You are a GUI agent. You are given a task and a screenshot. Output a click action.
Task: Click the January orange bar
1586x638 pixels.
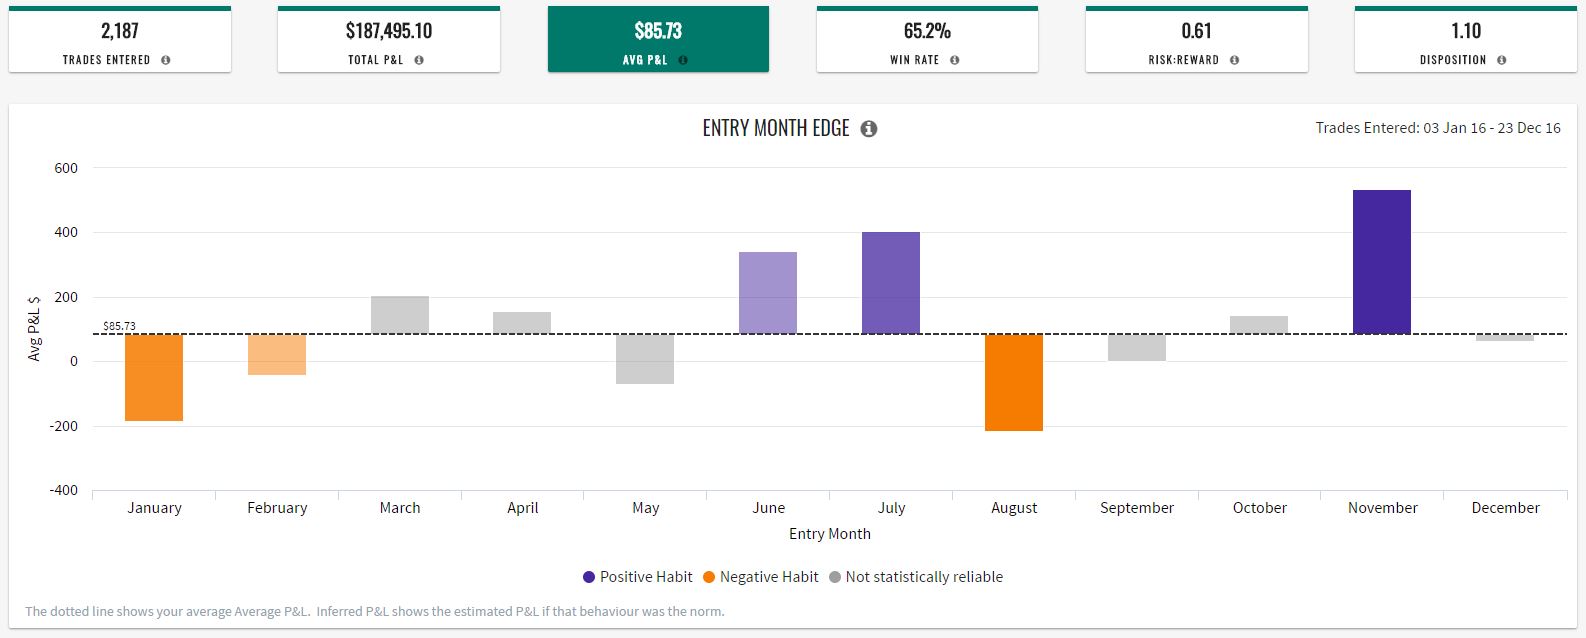coord(154,377)
